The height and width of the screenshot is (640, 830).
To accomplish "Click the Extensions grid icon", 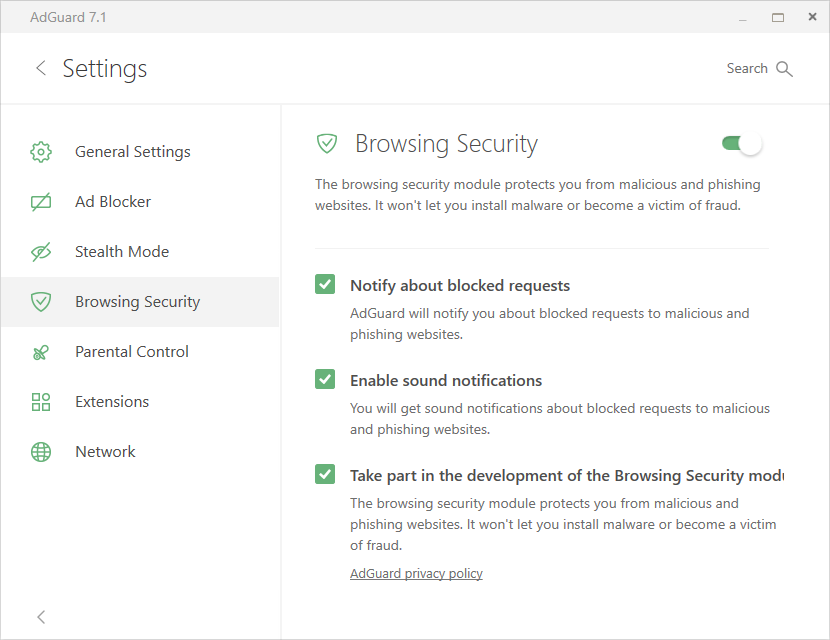I will tap(41, 402).
